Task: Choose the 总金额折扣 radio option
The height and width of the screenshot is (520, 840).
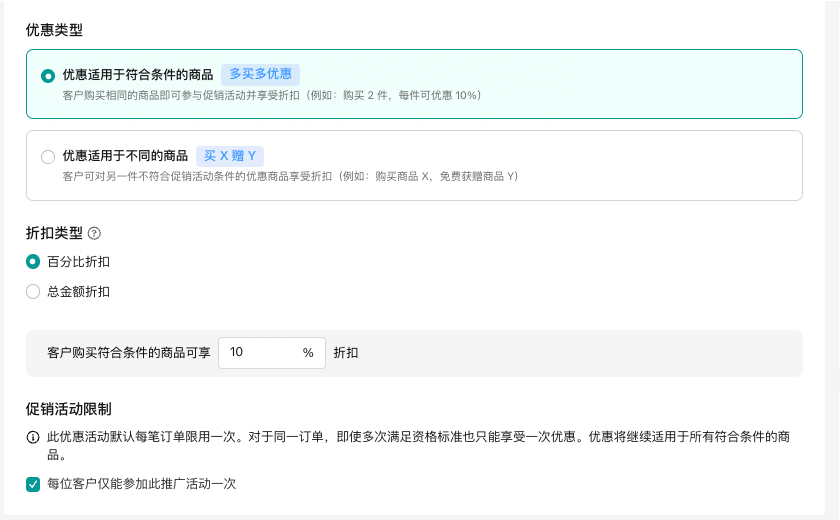Action: click(x=33, y=292)
